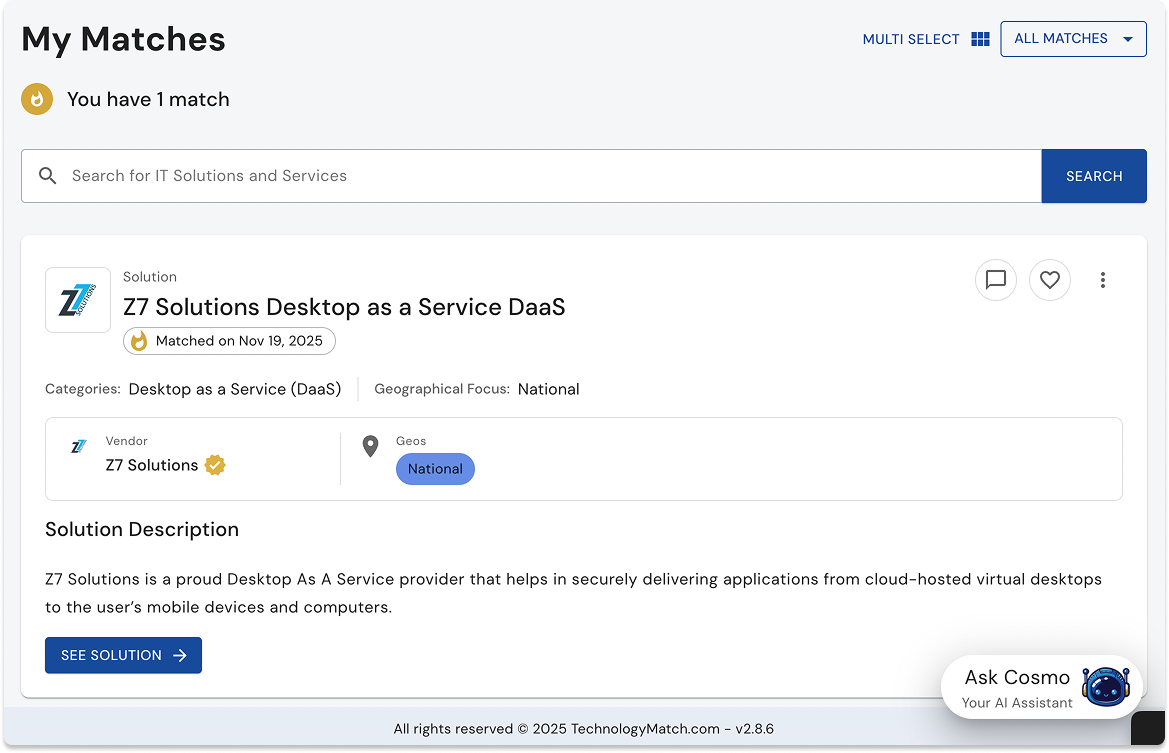Open the chat message icon for Z7 Solutions

(995, 280)
